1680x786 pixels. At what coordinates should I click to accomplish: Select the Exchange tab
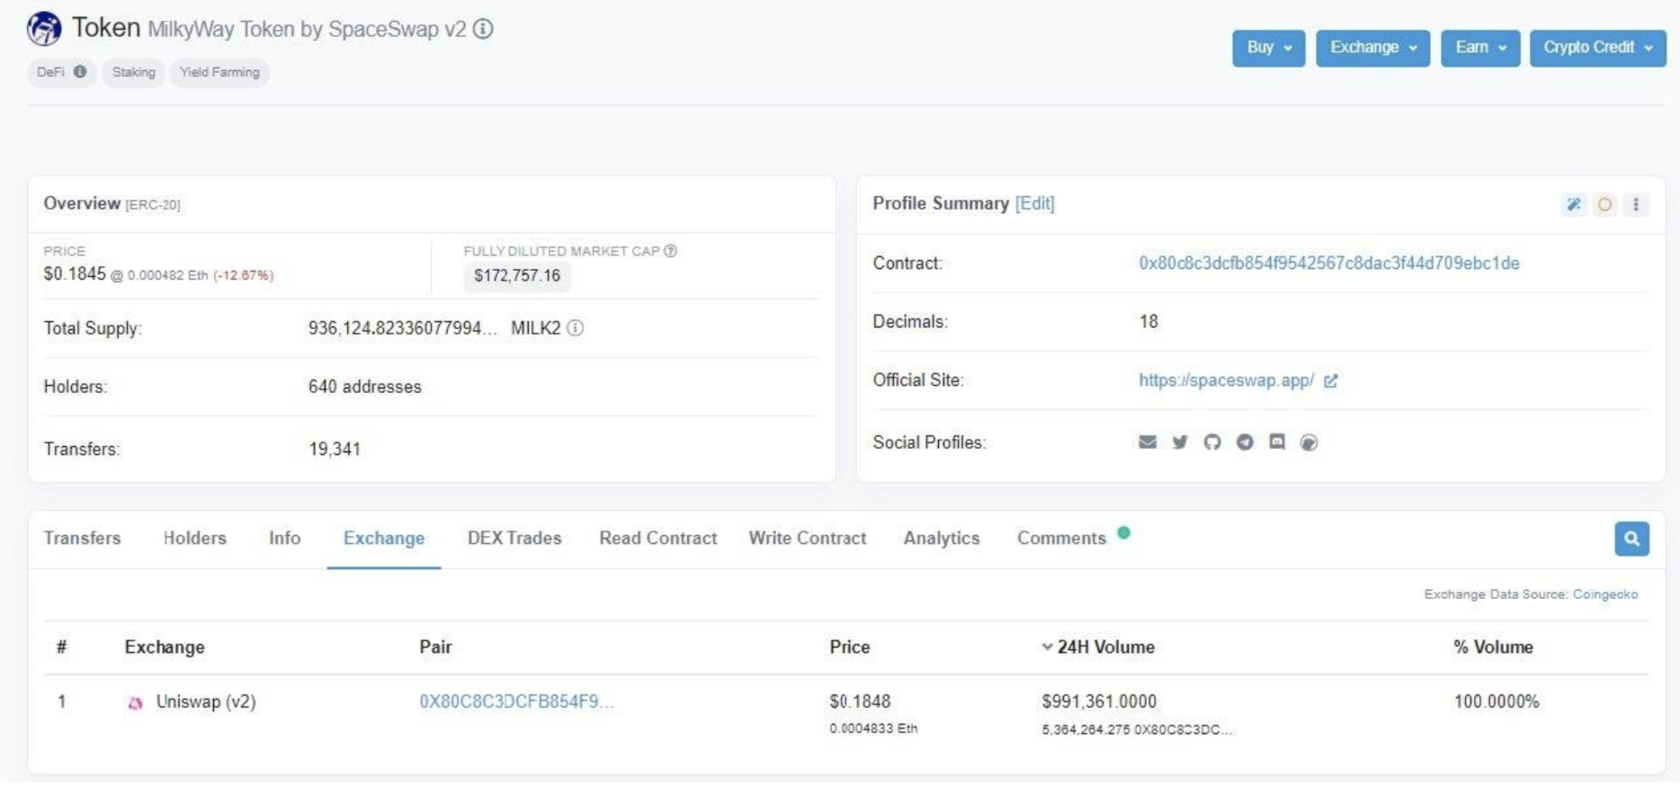[384, 538]
